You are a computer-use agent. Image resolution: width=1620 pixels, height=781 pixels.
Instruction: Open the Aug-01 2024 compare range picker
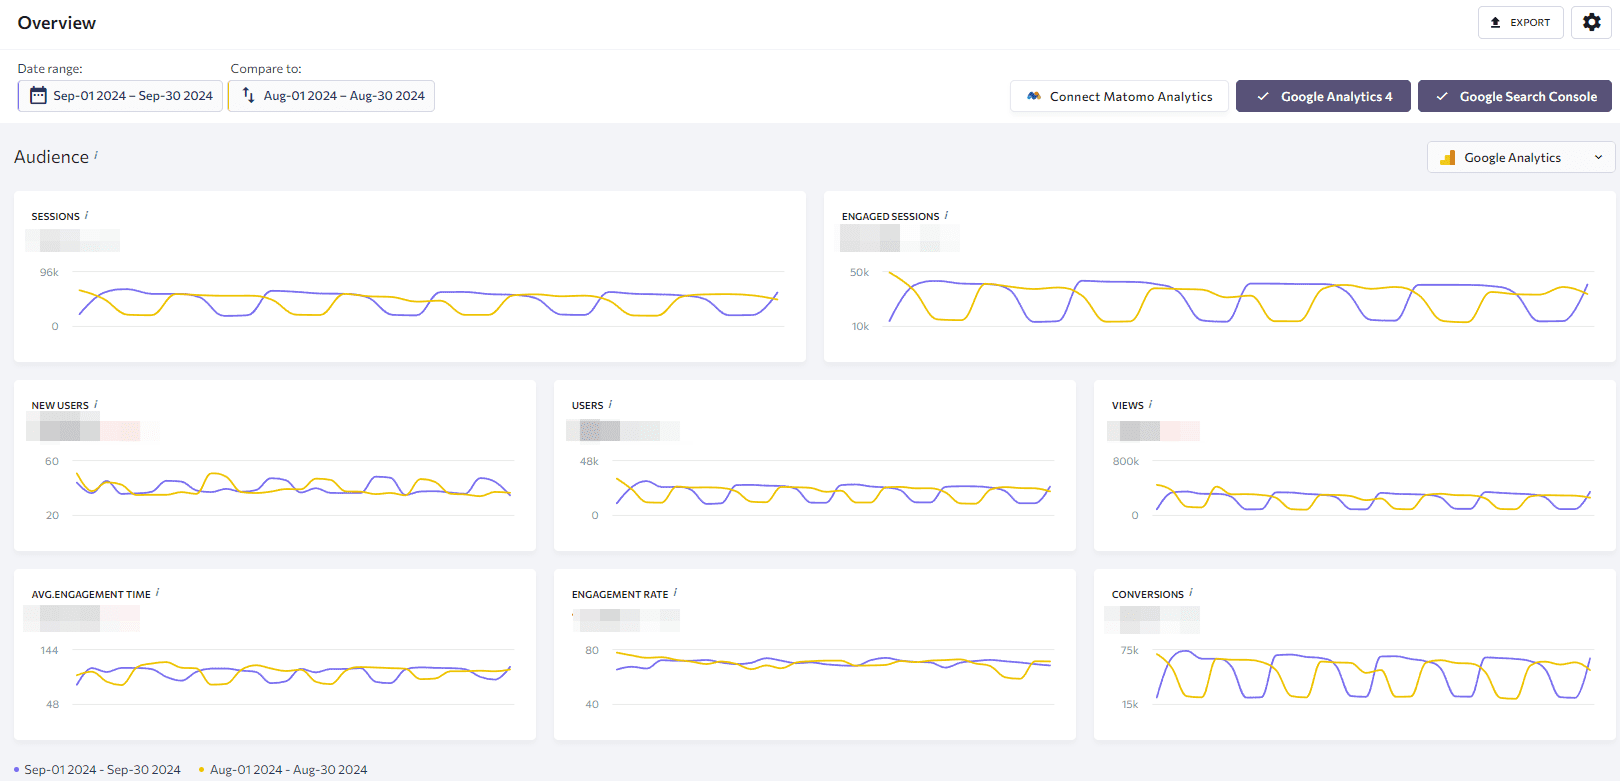(x=331, y=96)
